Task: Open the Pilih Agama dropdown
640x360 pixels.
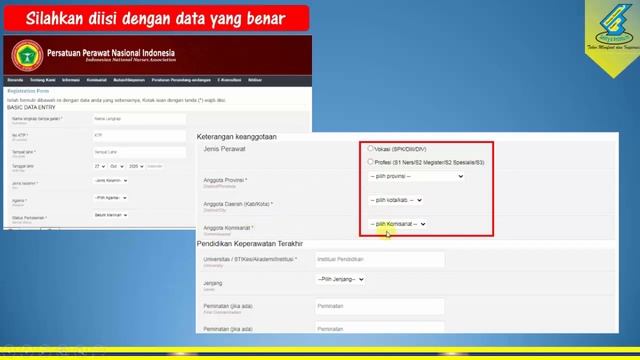Action: [110, 198]
